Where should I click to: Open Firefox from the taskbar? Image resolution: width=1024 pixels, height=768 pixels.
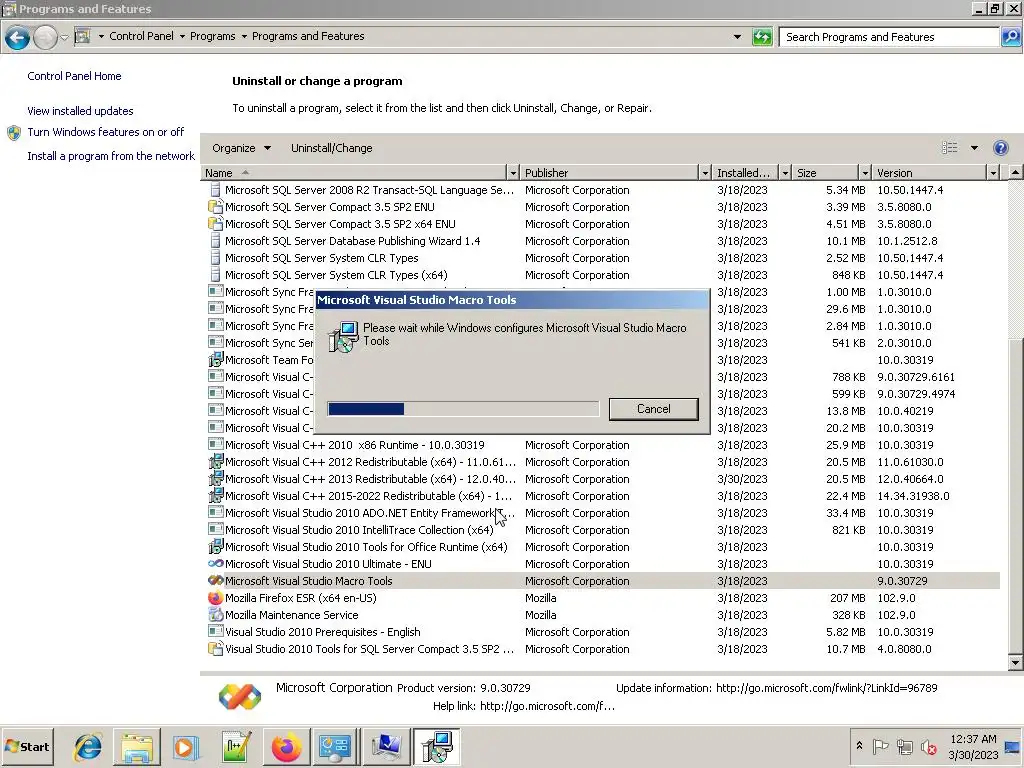coord(286,747)
